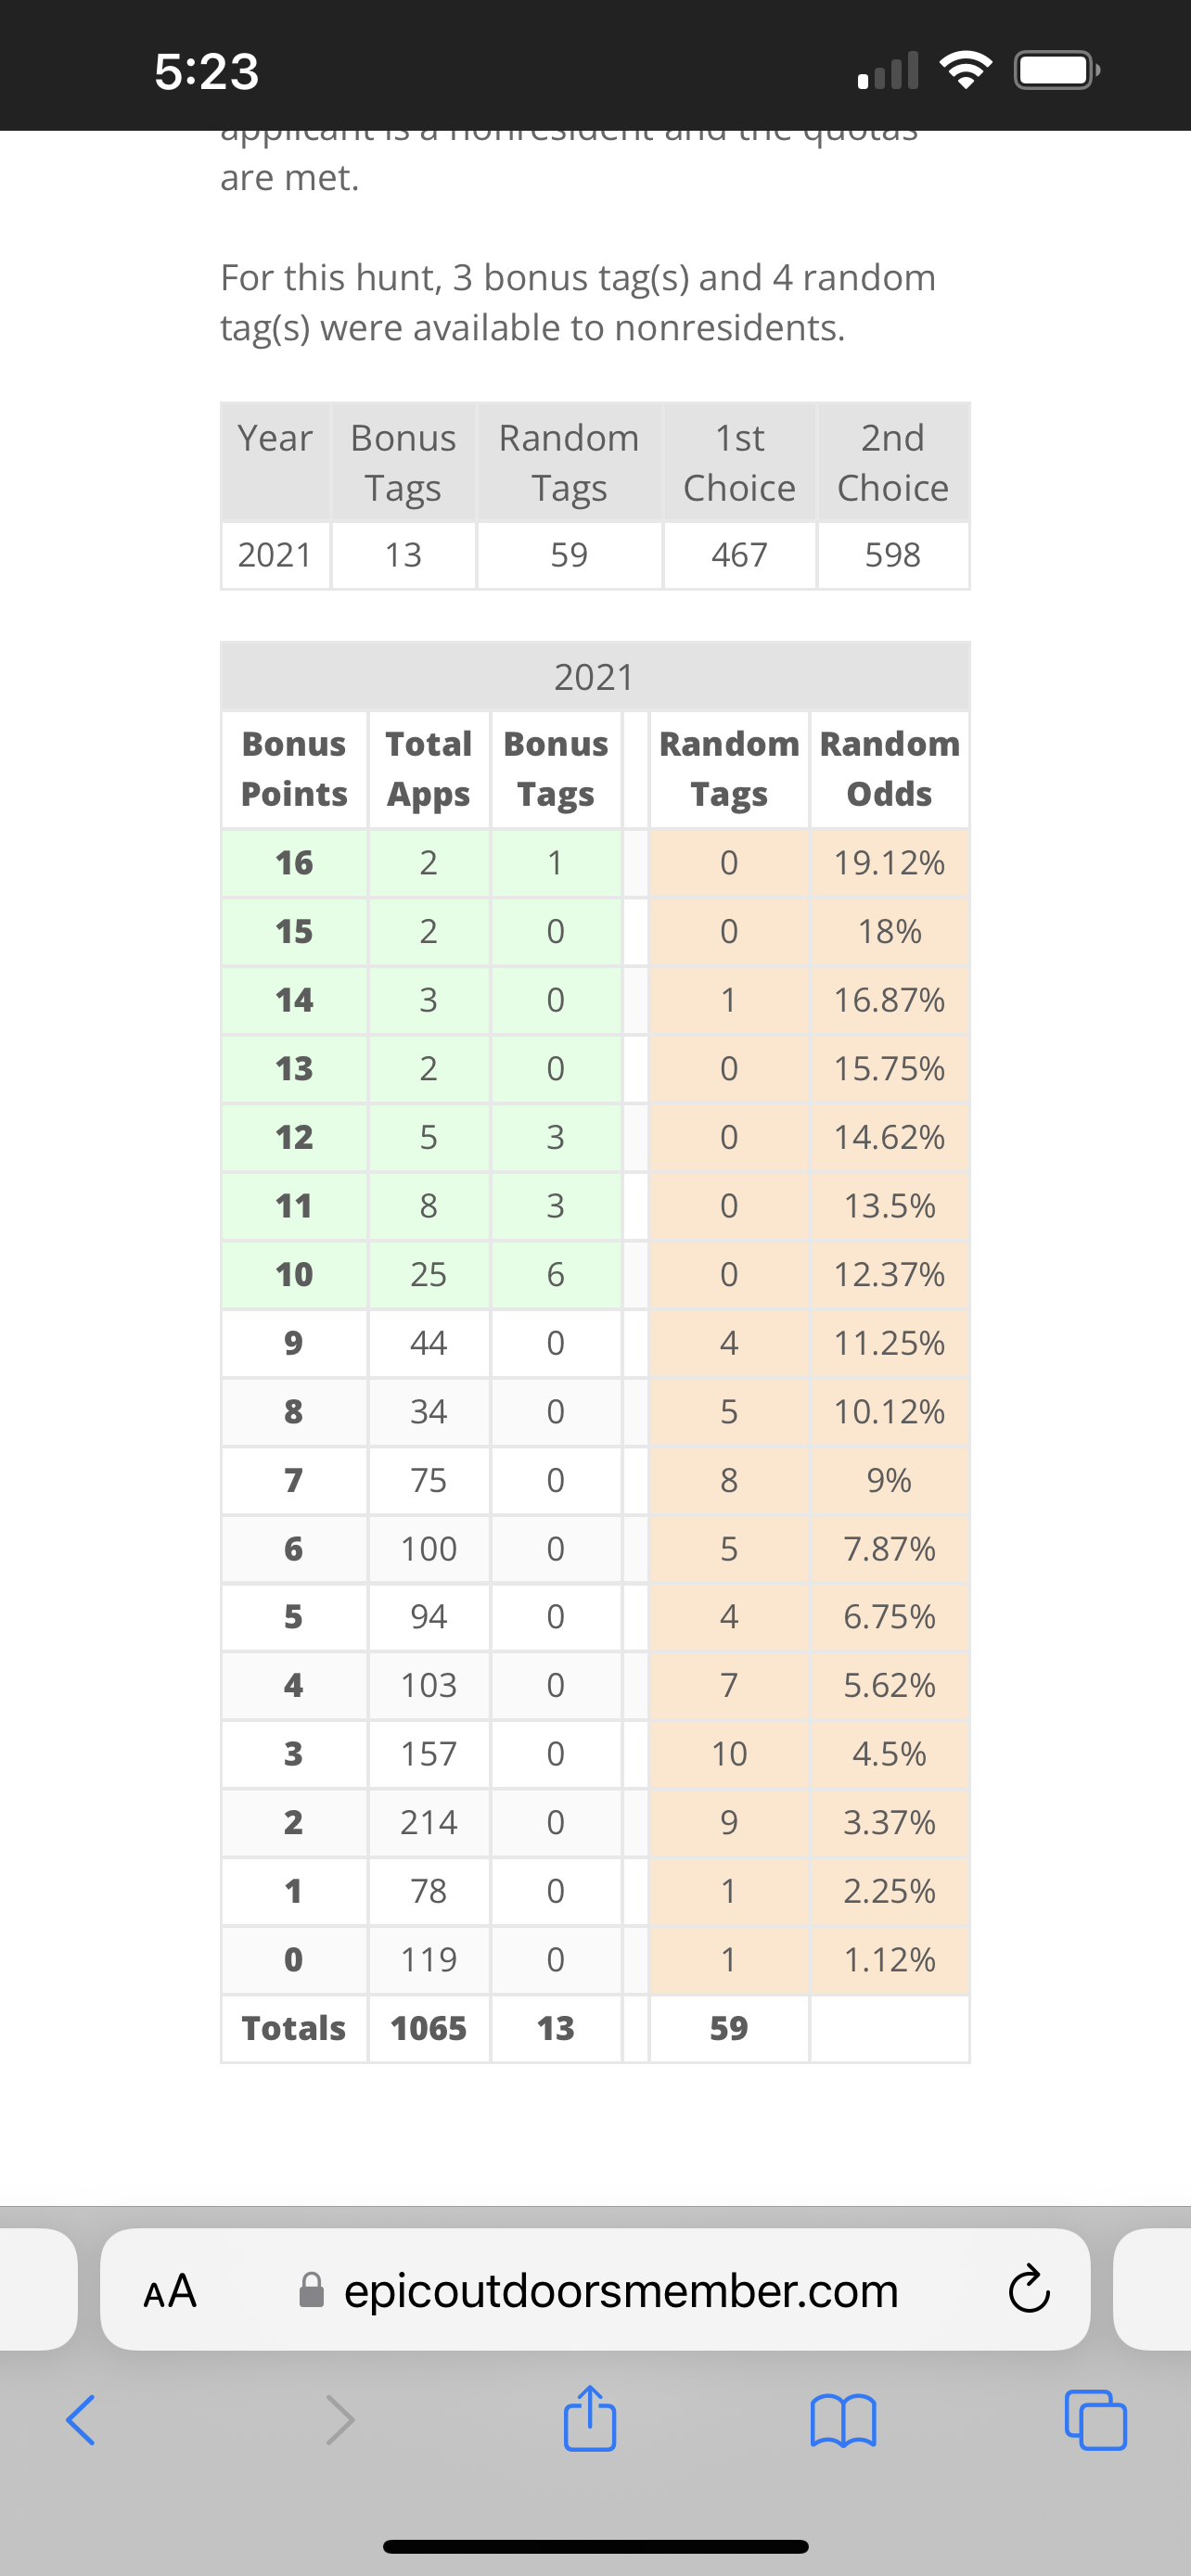Open the bookmarks book icon

[843, 2421]
